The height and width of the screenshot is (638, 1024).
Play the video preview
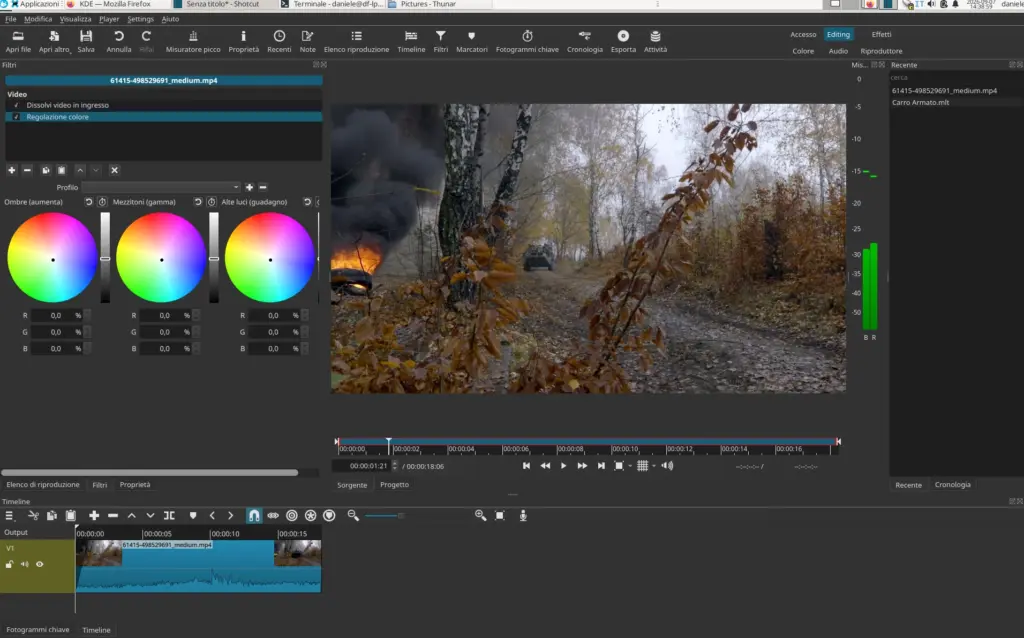coord(564,466)
